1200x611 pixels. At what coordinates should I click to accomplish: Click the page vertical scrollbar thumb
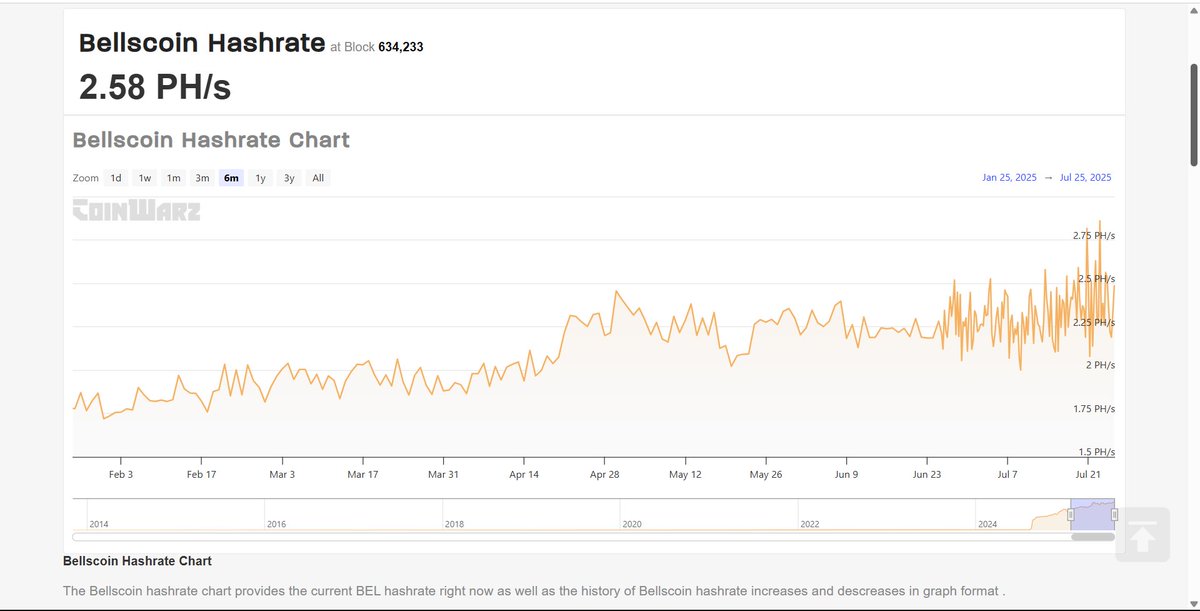pyautogui.click(x=1193, y=115)
